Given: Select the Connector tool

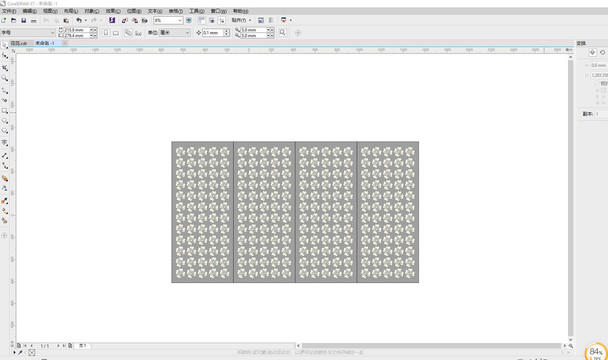Looking at the screenshot, I should [5, 166].
